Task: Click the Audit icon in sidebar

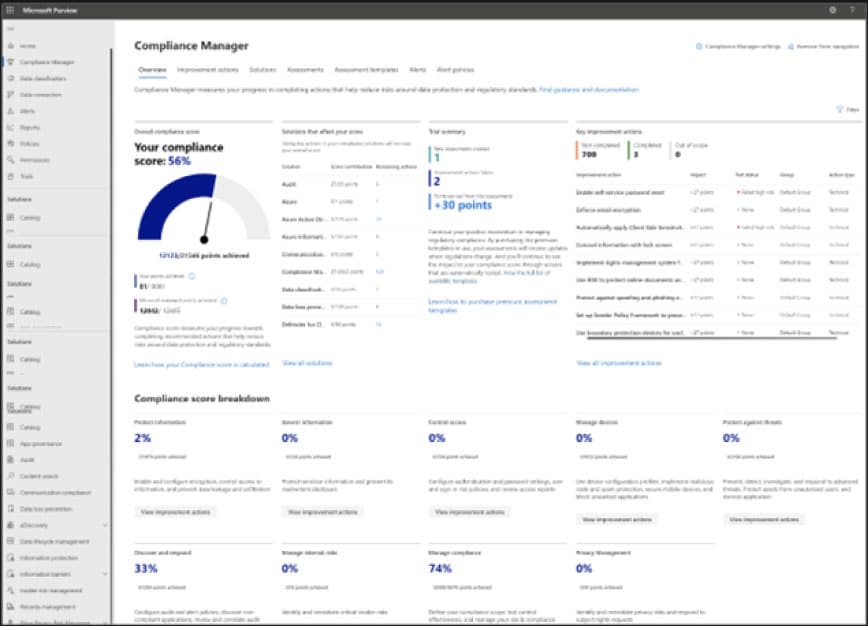Action: [x=11, y=459]
